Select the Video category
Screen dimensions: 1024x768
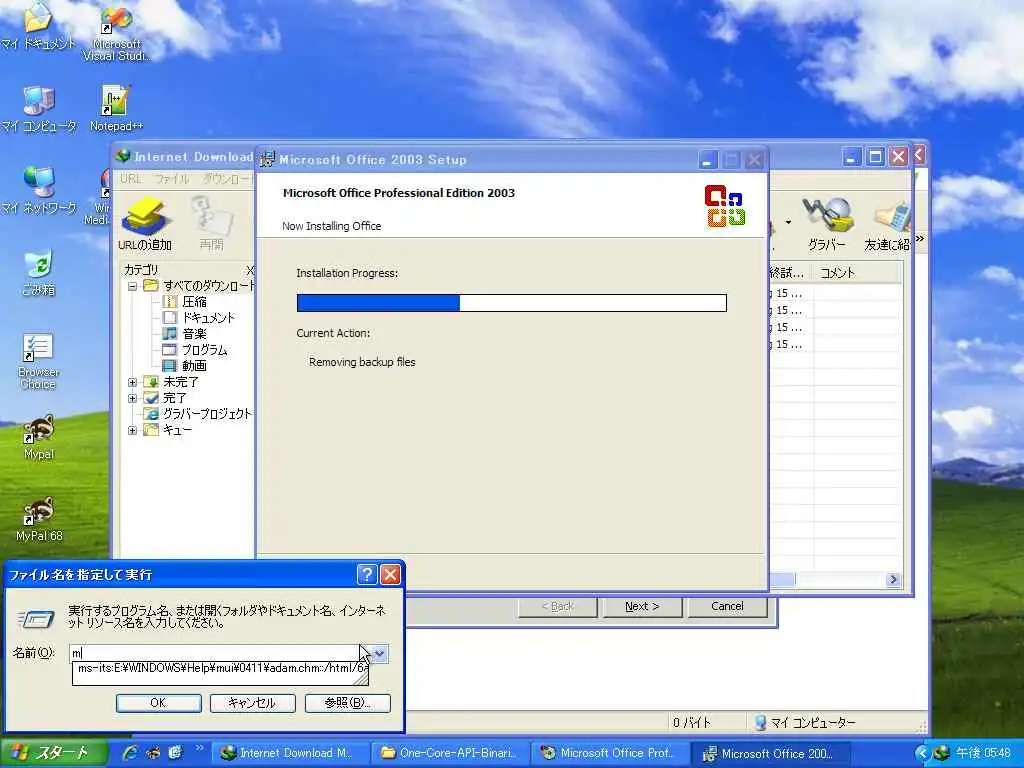point(185,366)
